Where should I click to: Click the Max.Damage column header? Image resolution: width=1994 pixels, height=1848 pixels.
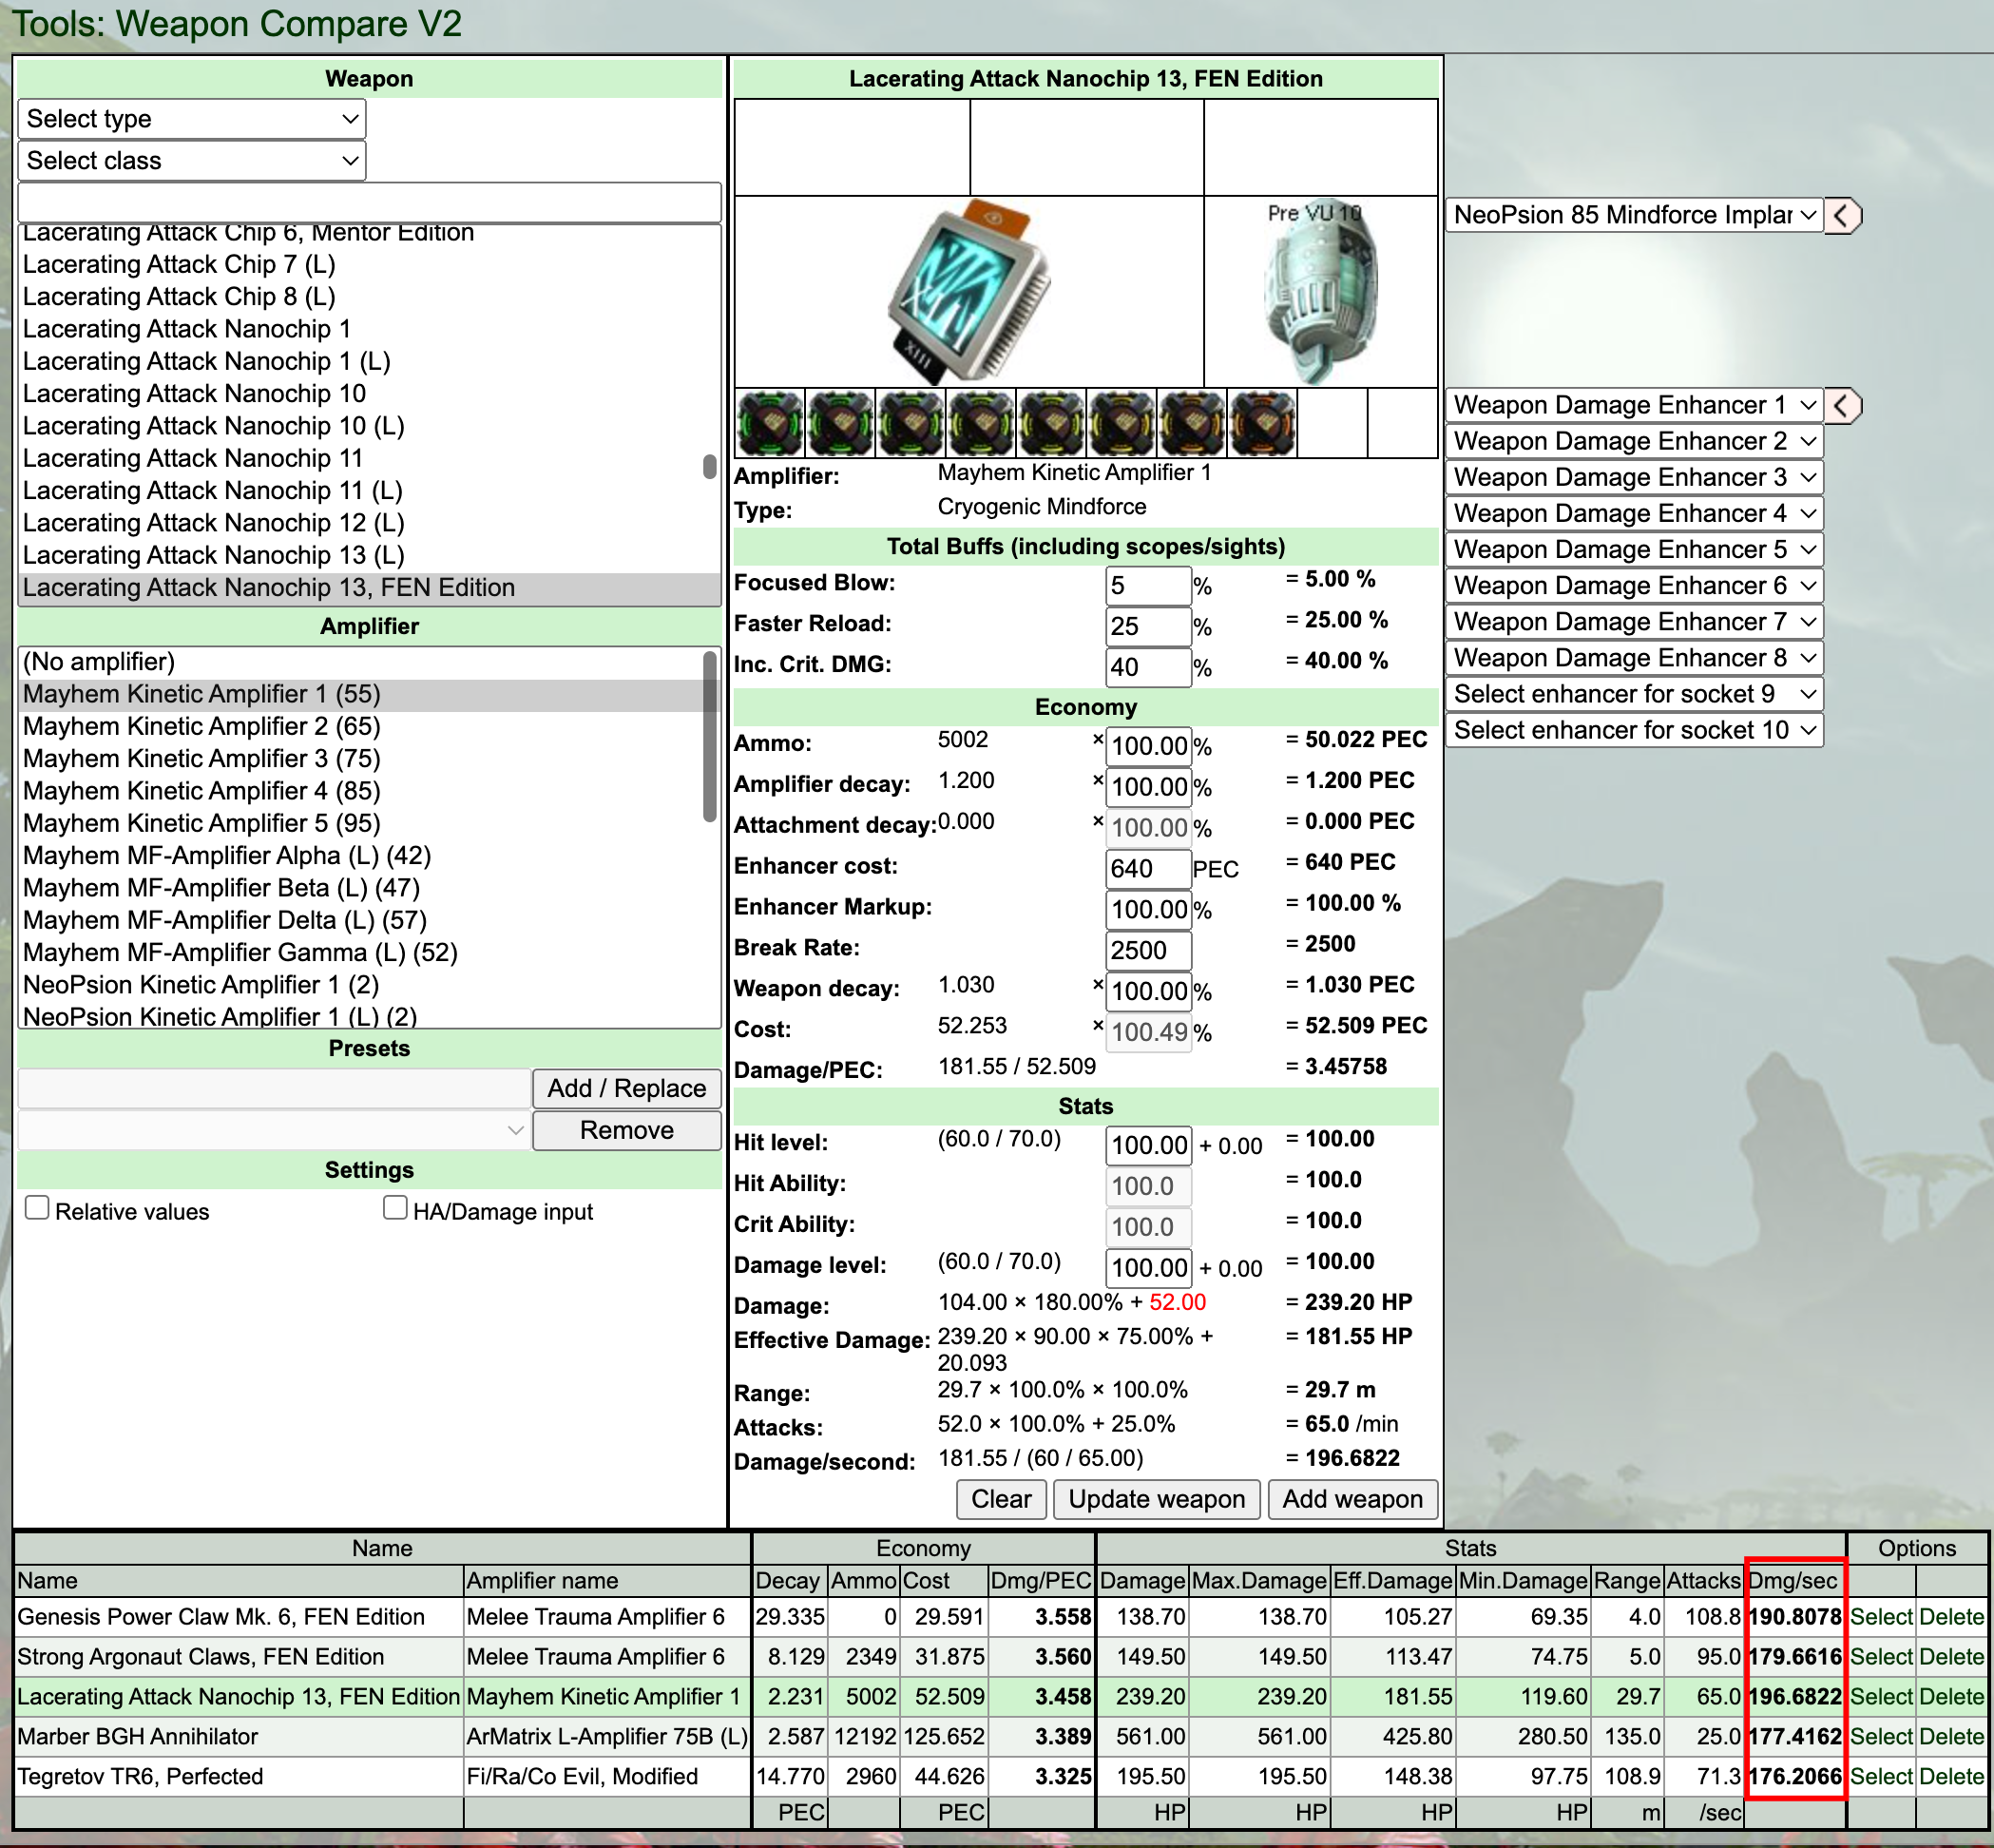coord(1260,1581)
